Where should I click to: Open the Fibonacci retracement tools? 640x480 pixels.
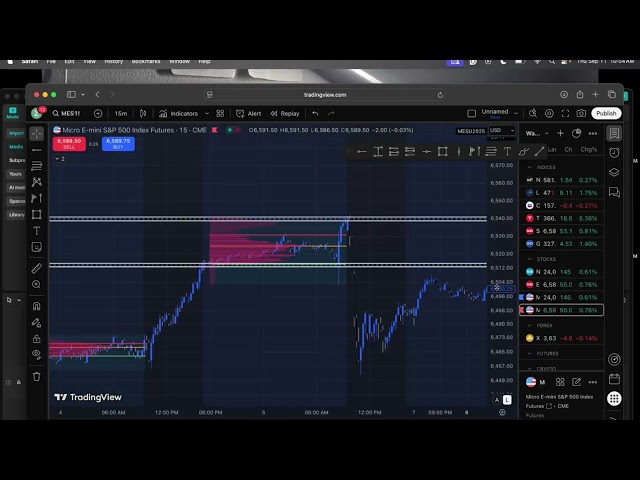pos(37,166)
